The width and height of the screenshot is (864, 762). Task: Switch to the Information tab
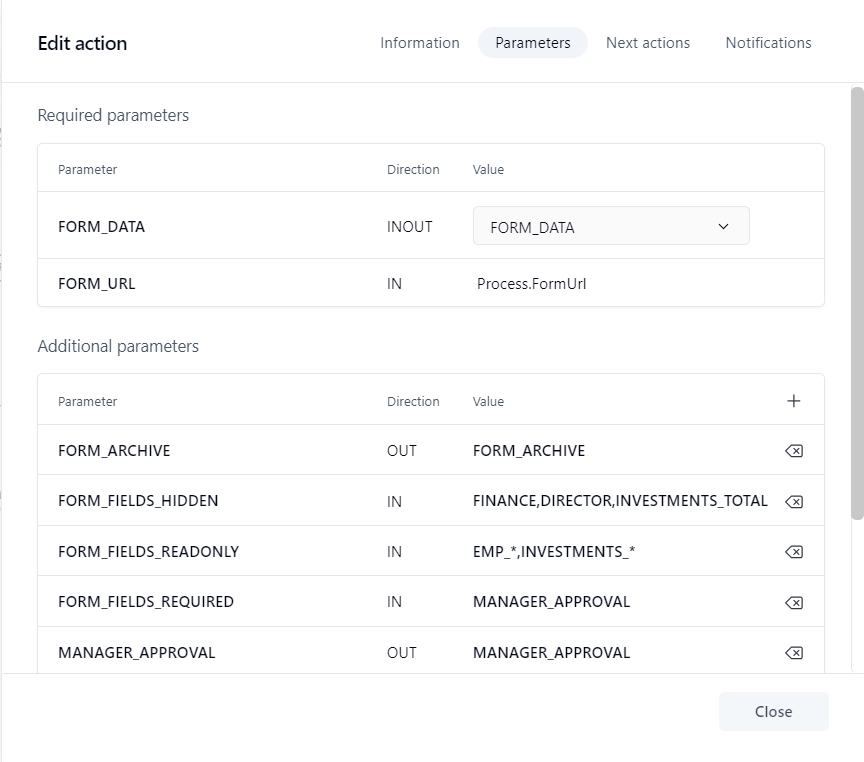tap(419, 43)
